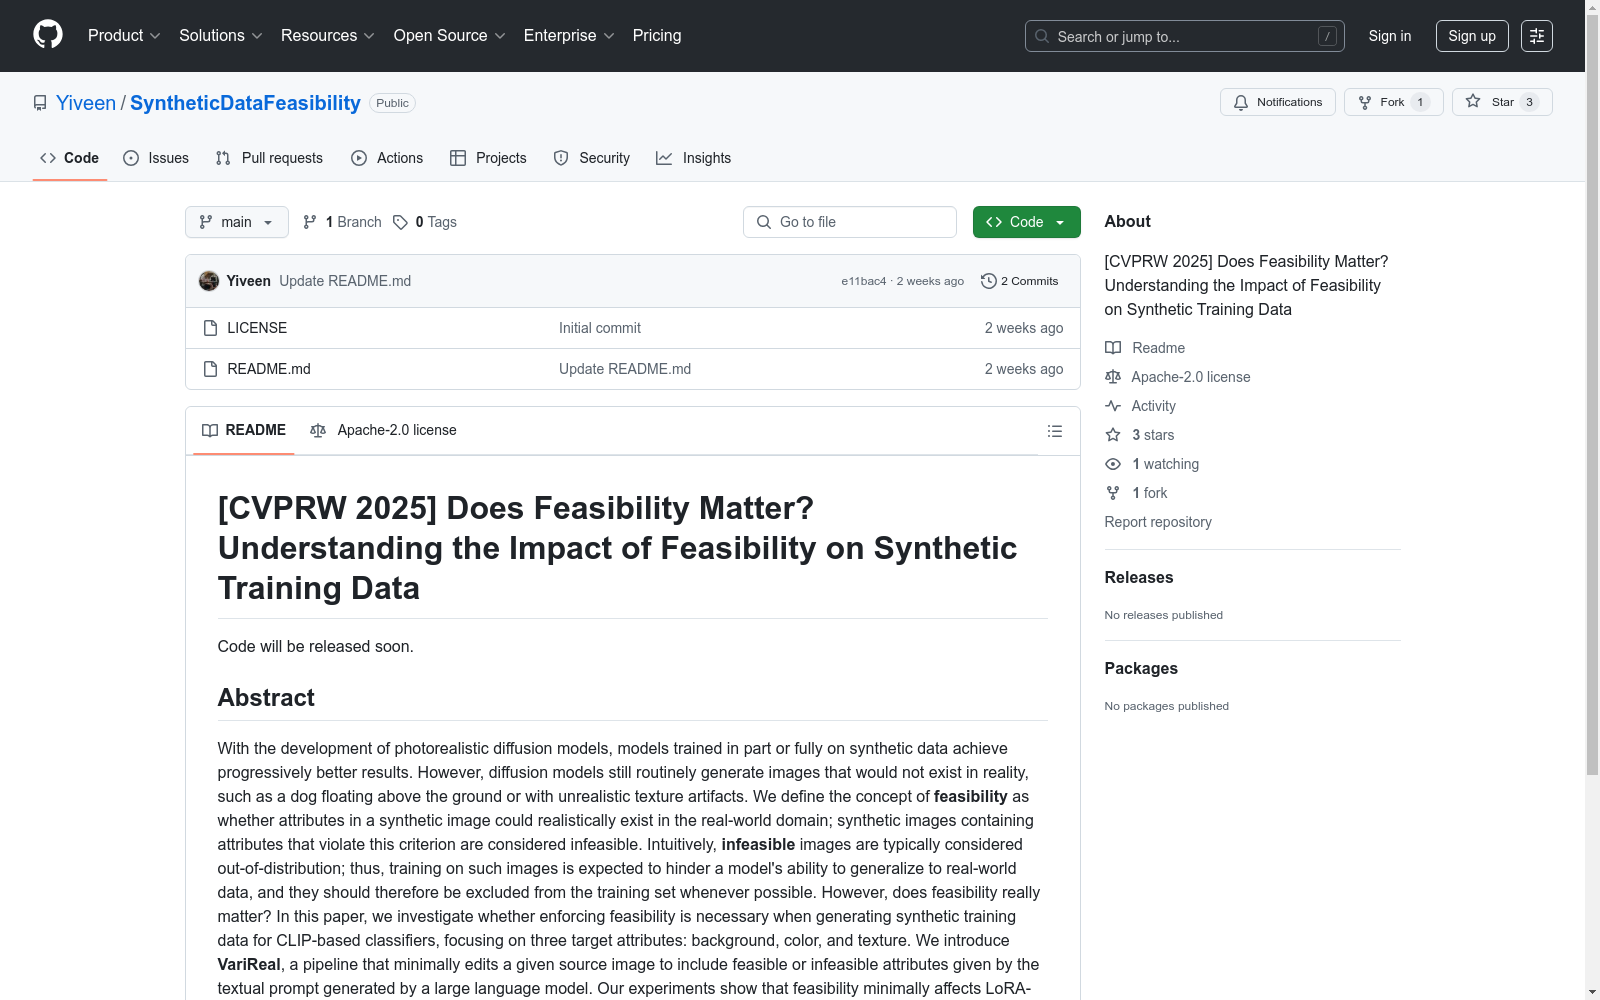Click the book icon beside Readme
Viewport: 1600px width, 1000px height.
tap(1113, 348)
